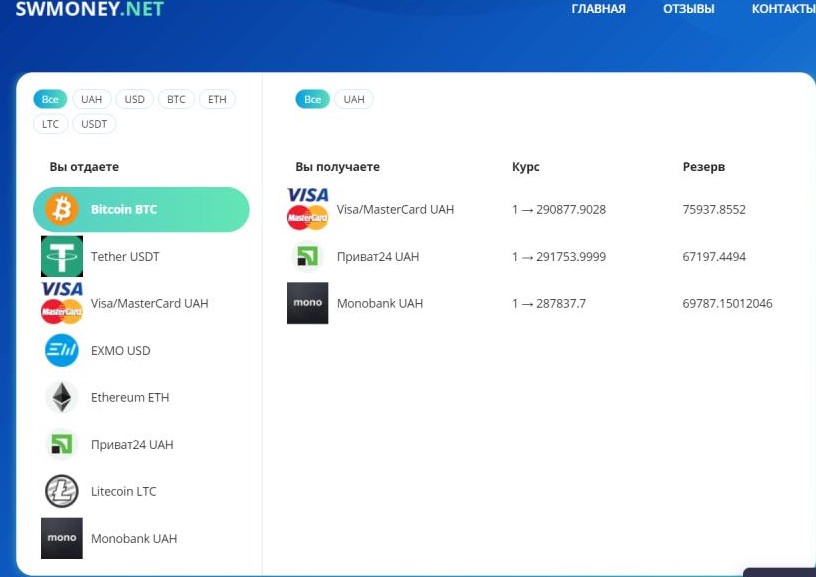
Task: Choose Tether USDT label to give
Action: pos(125,257)
